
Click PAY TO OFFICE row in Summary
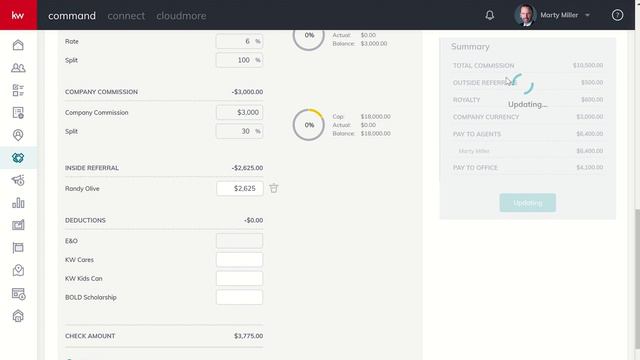(x=527, y=167)
